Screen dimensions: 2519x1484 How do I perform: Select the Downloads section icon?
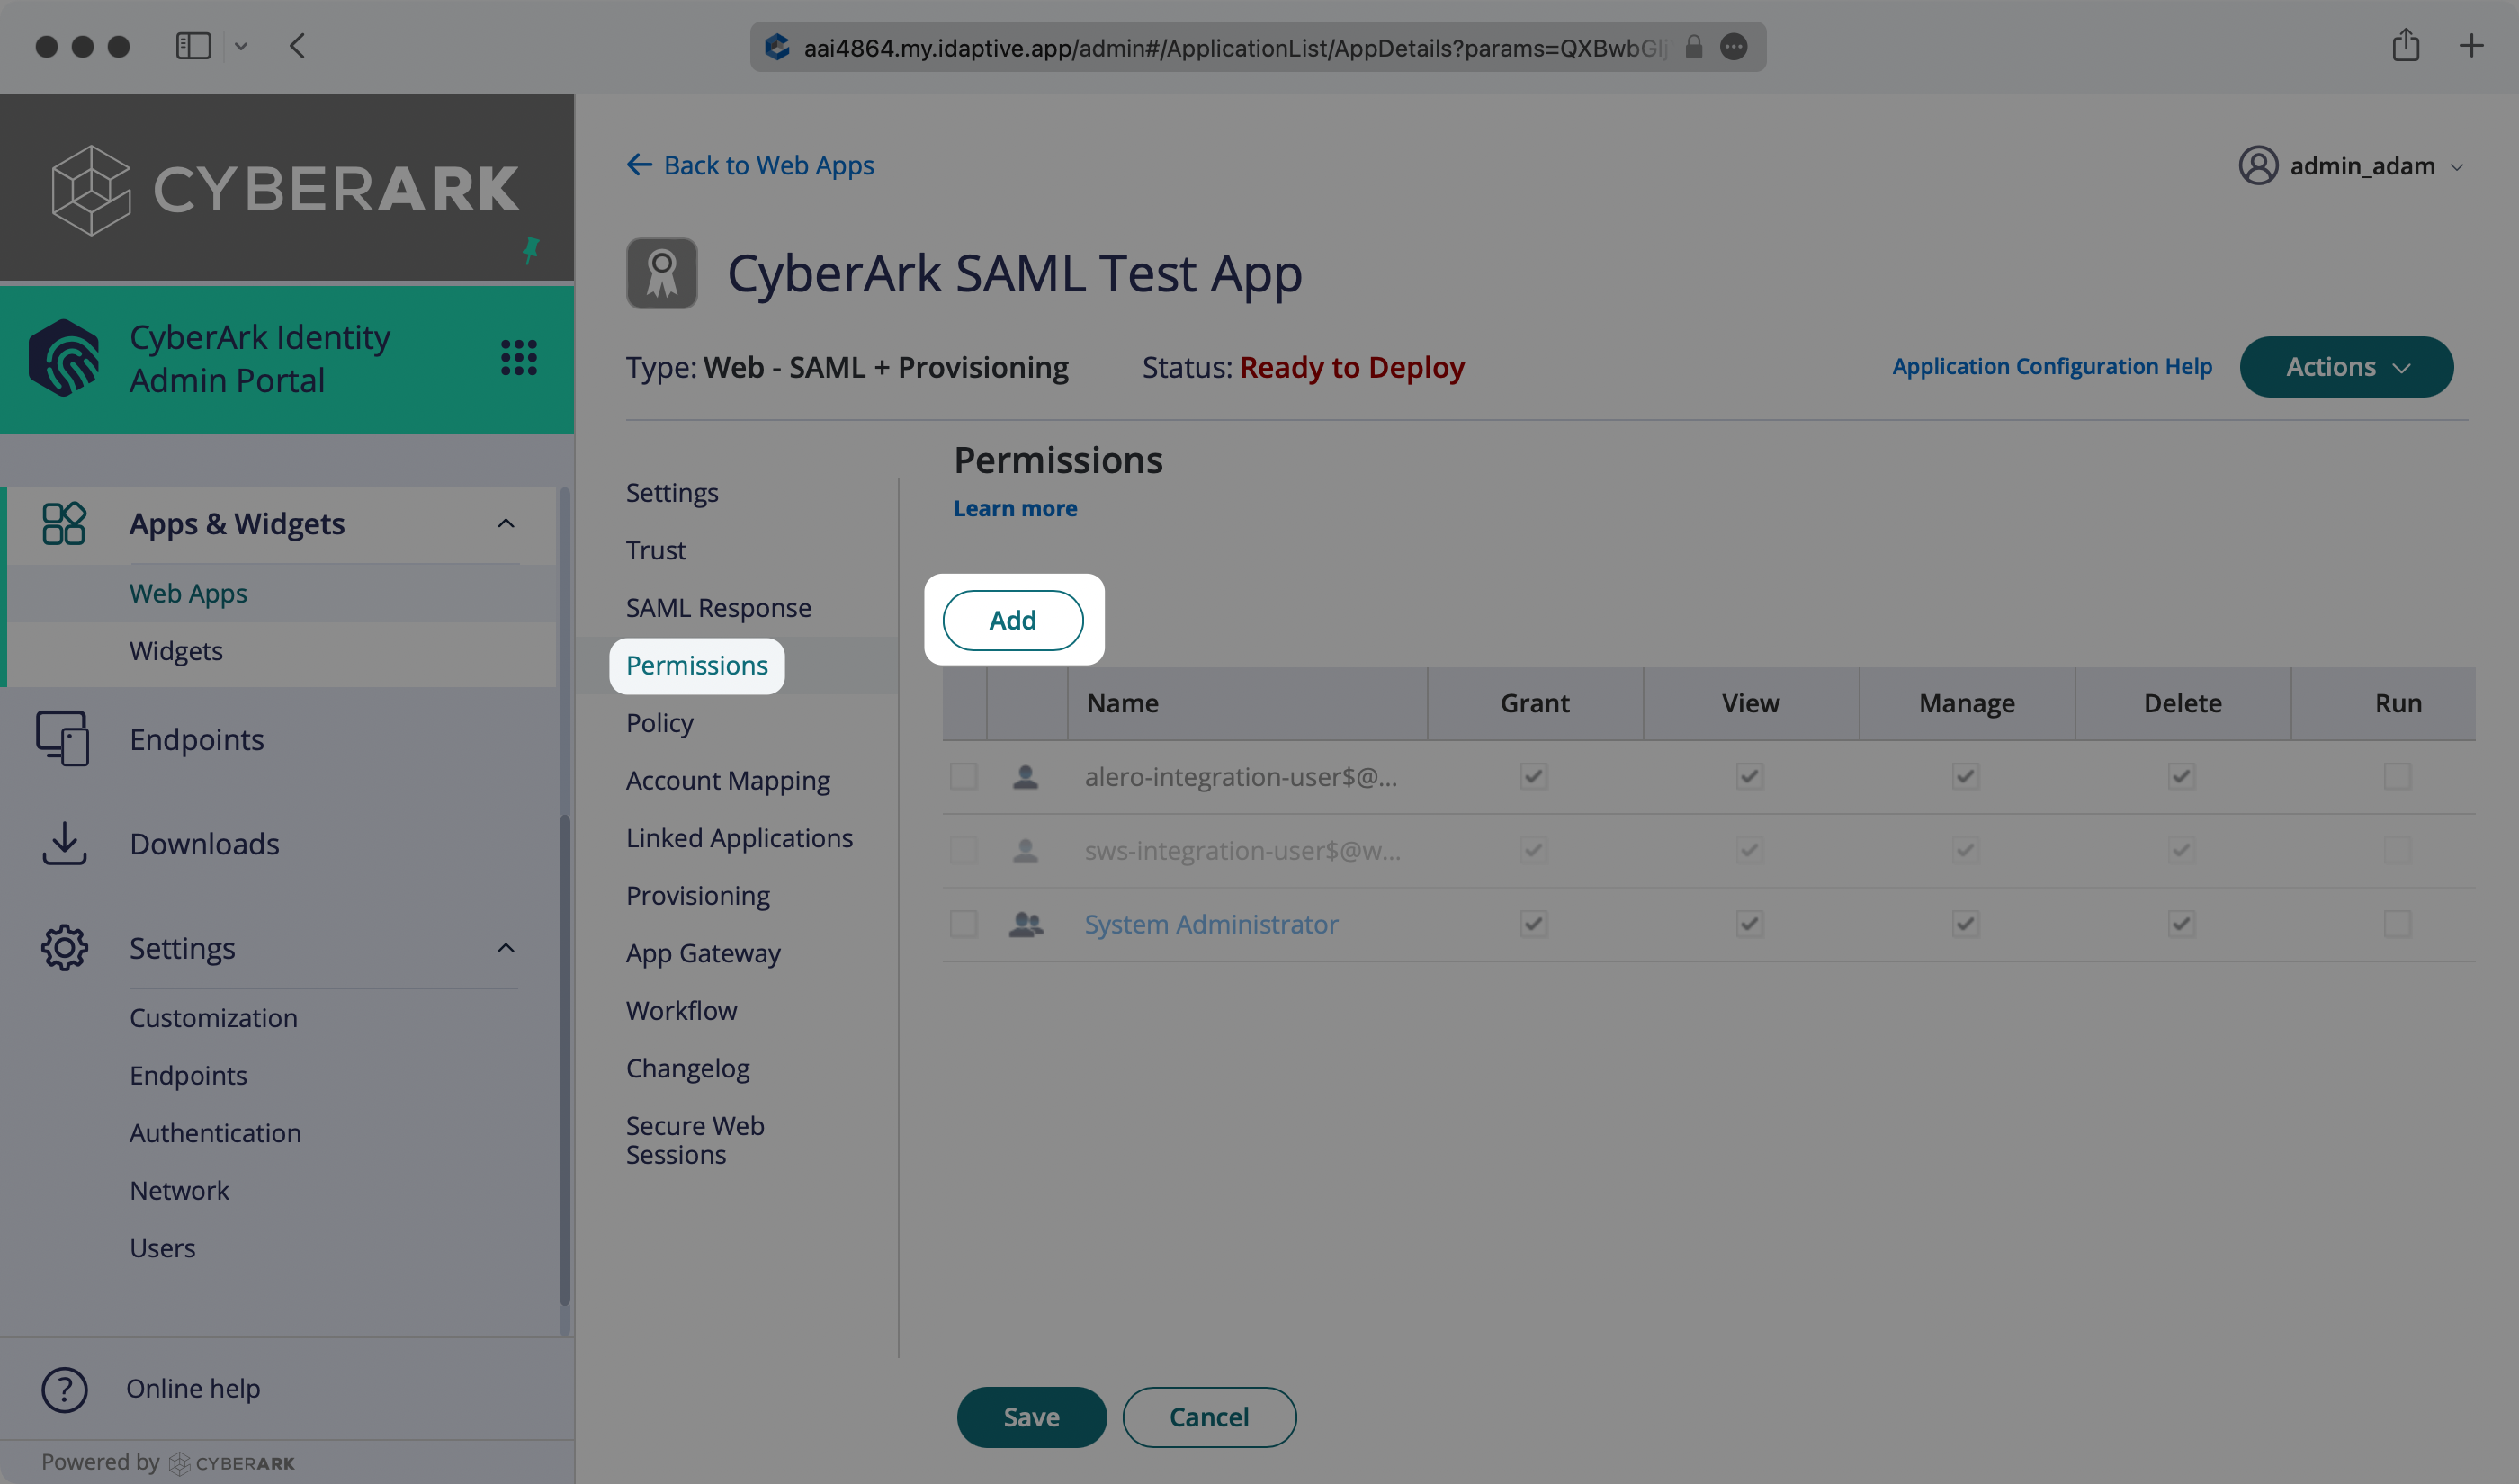point(64,845)
